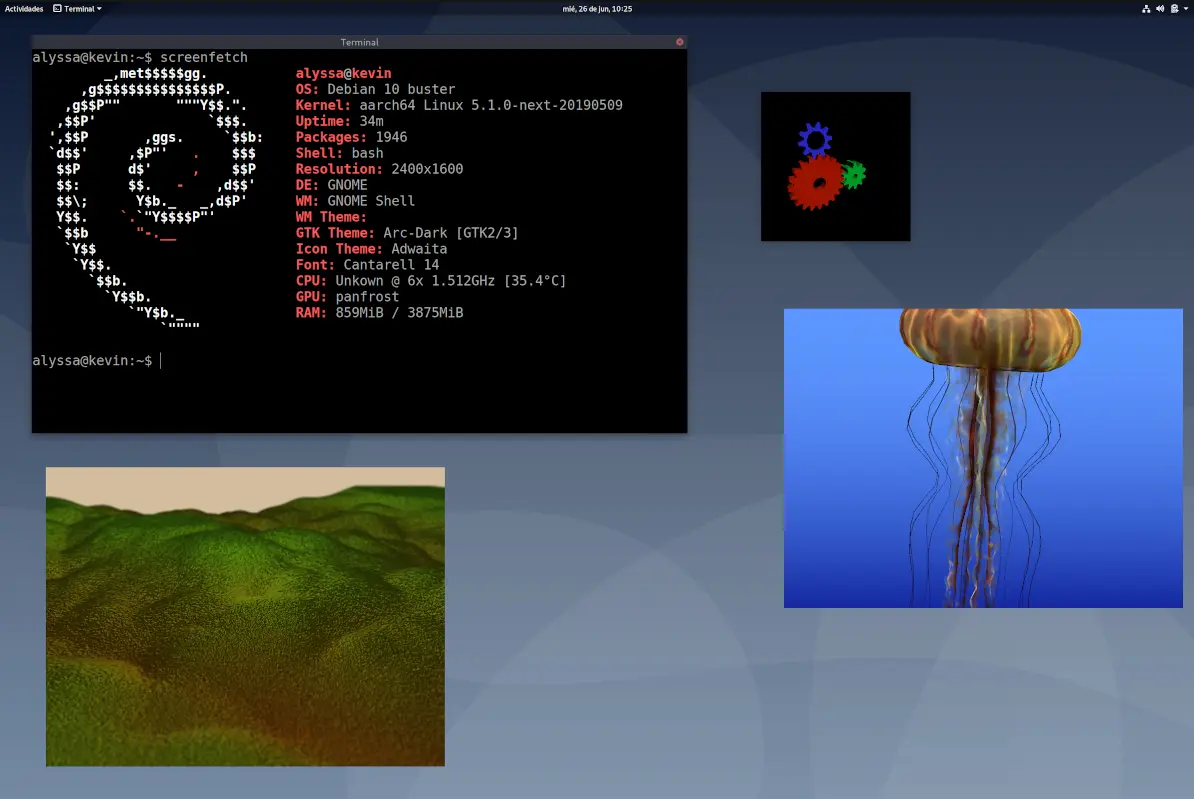Click the battery icon in the system tray

point(1174,8)
